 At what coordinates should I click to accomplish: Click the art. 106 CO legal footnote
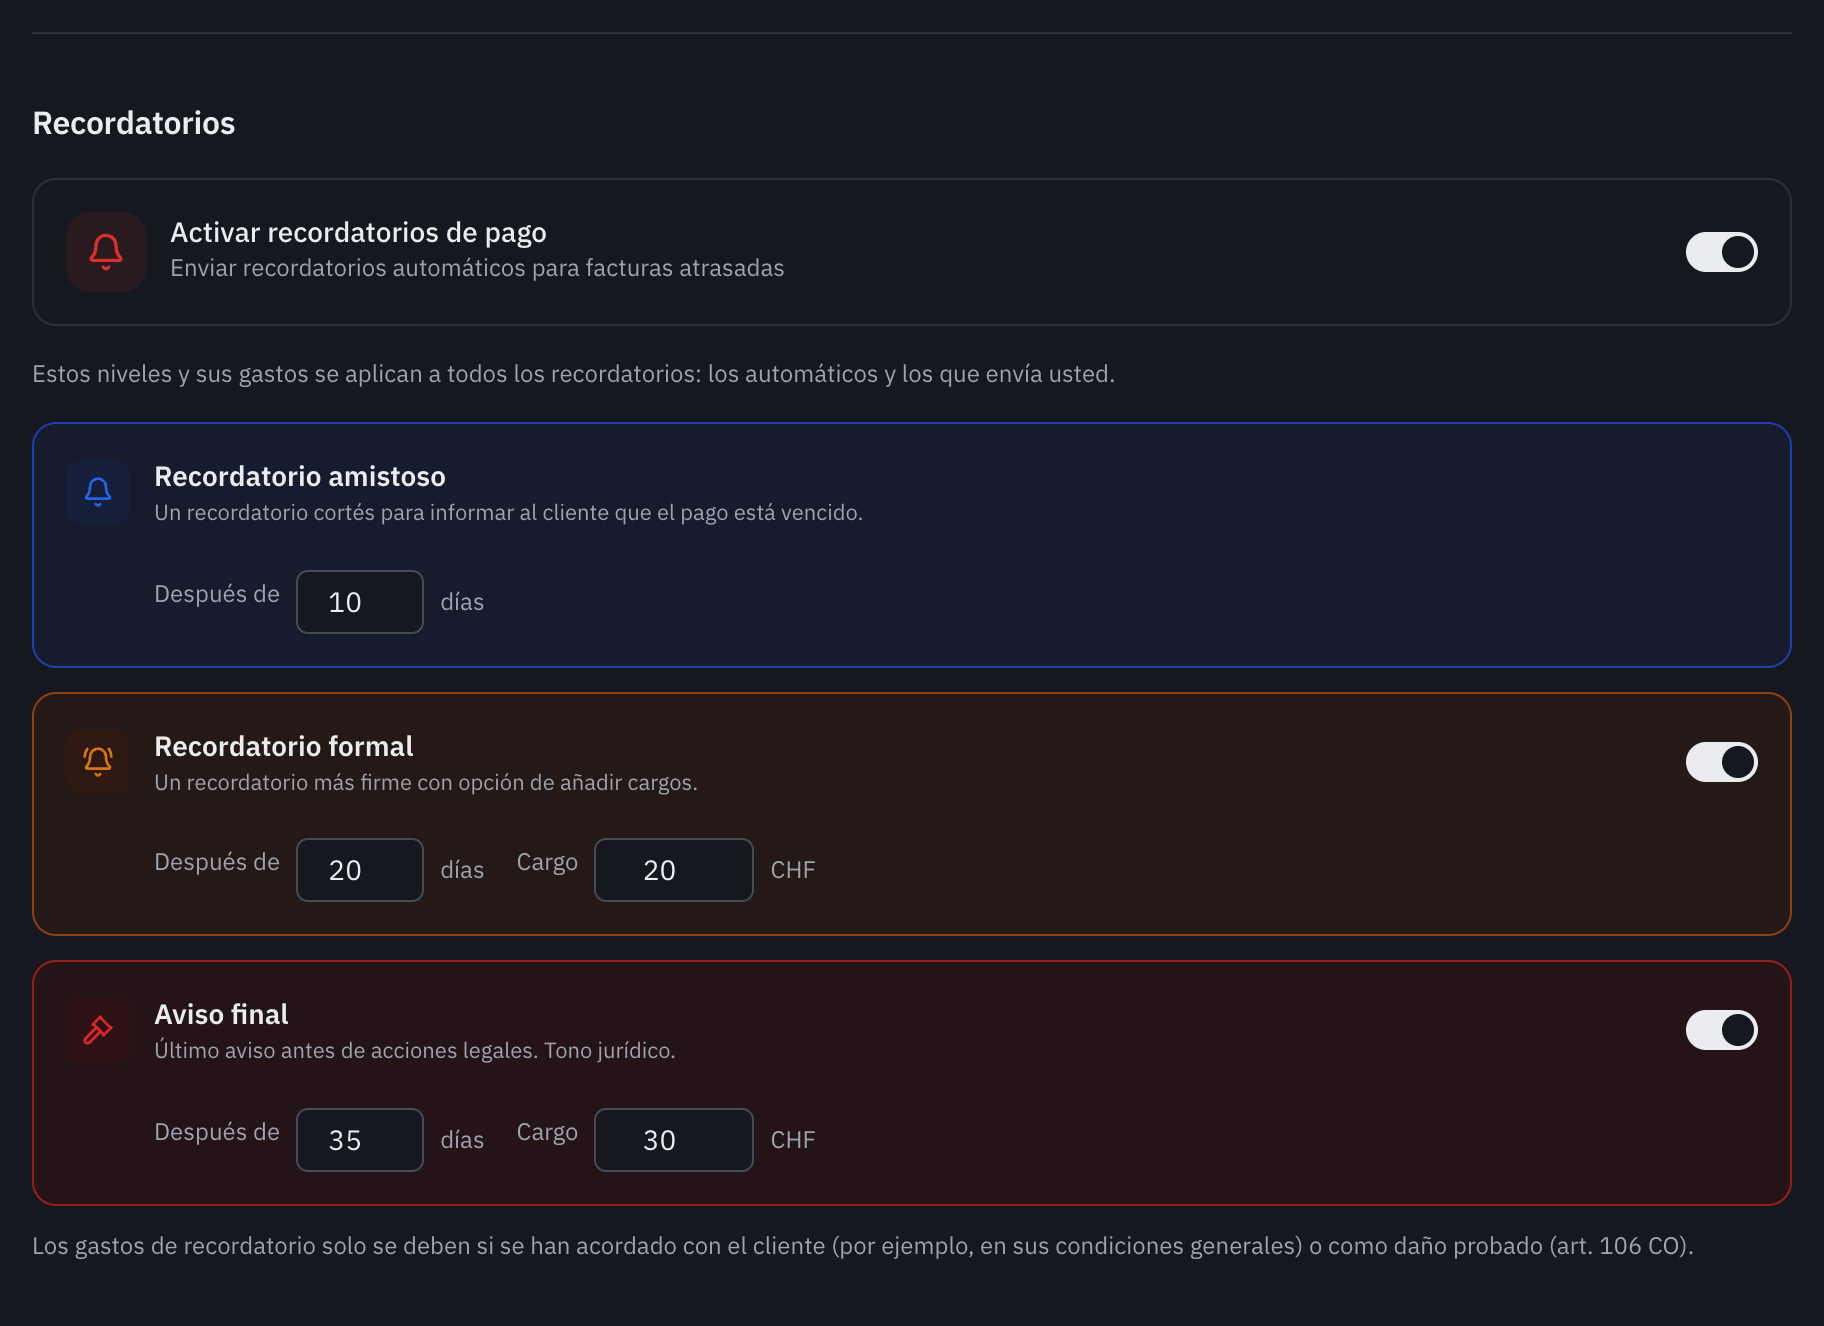click(862, 1246)
